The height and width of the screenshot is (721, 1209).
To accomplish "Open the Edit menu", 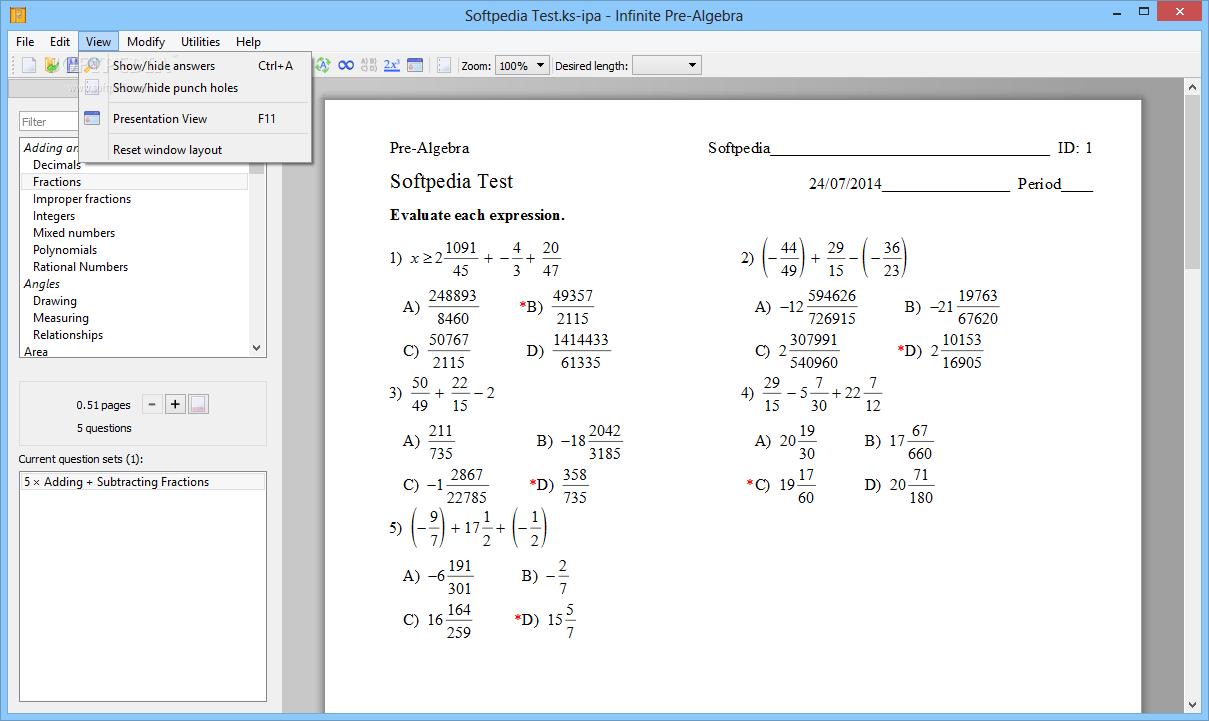I will click(60, 42).
